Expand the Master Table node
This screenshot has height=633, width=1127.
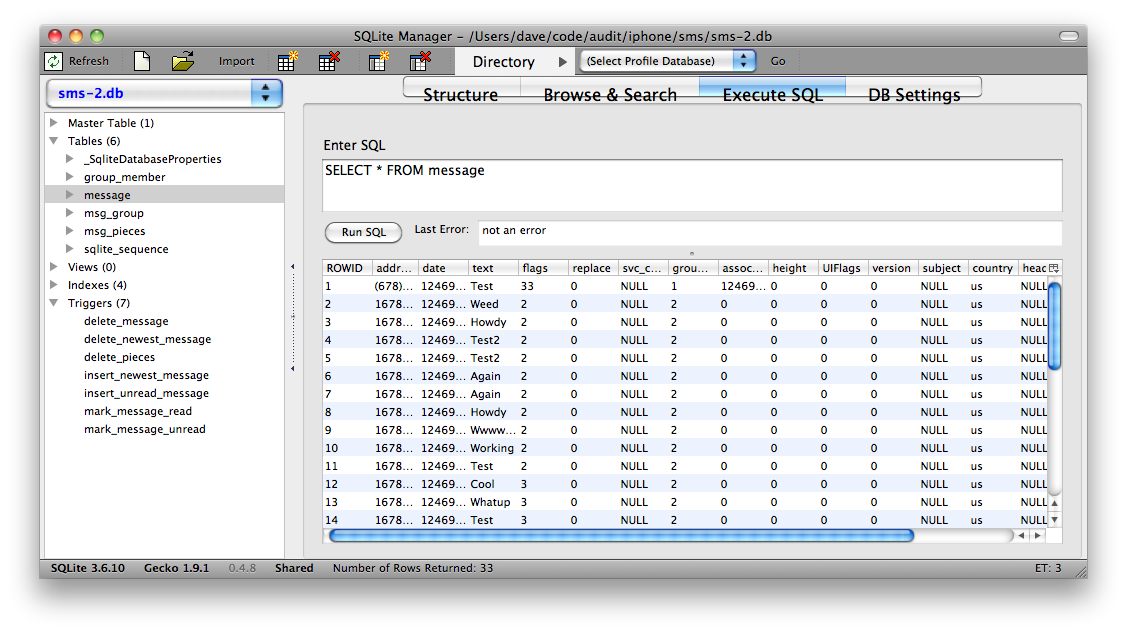[x=54, y=123]
